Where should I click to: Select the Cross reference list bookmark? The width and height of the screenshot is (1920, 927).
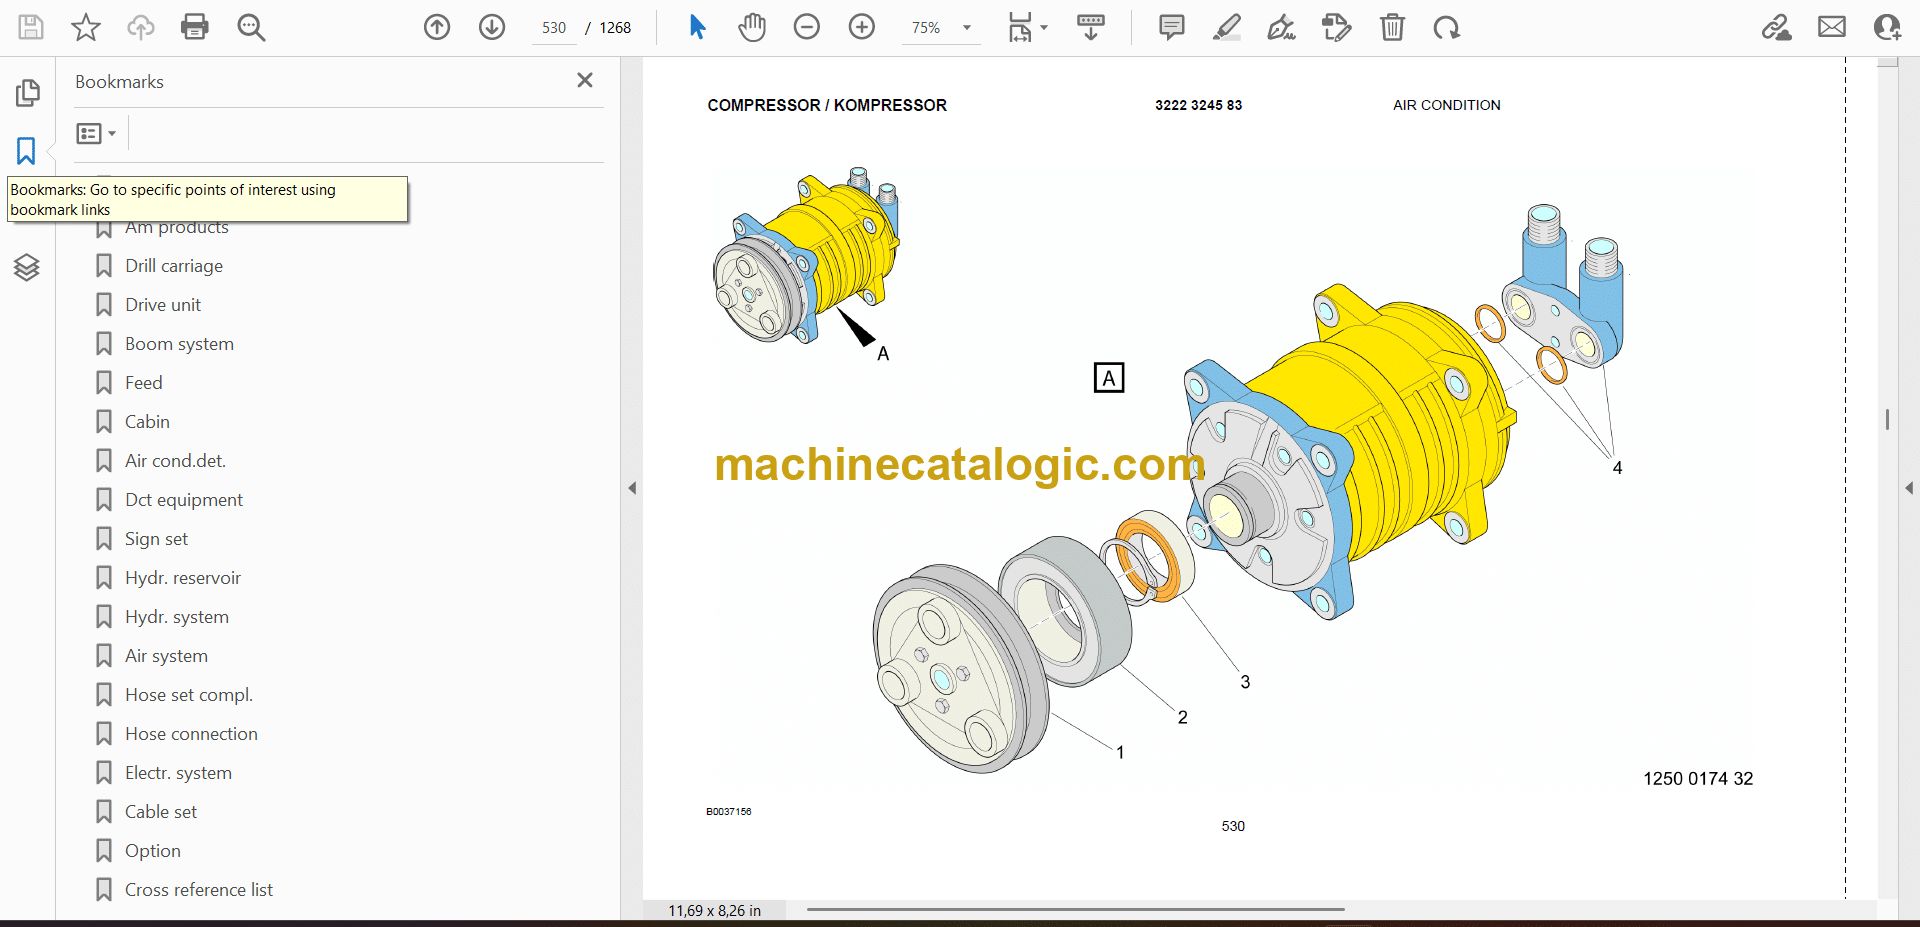point(198,890)
